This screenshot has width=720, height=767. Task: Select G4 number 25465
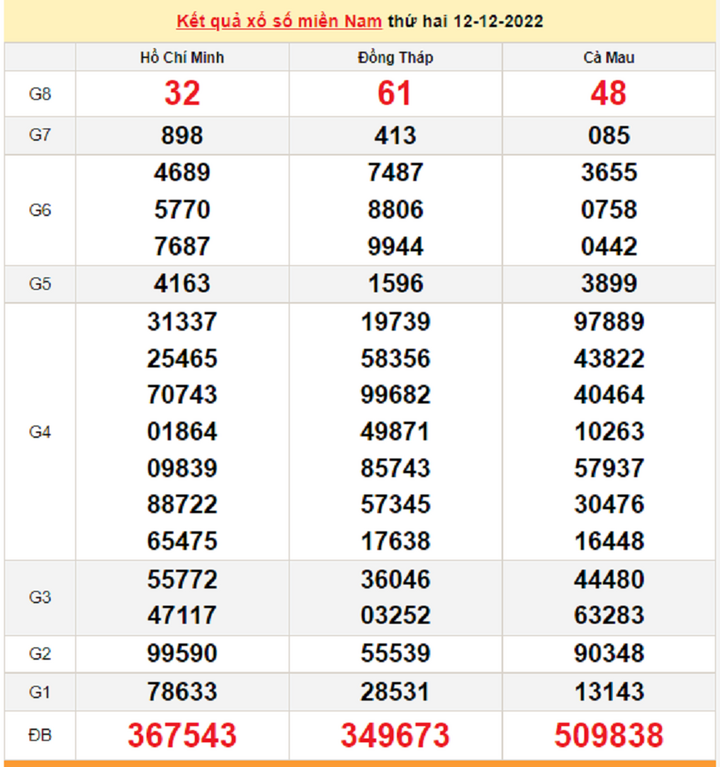pyautogui.click(x=182, y=359)
